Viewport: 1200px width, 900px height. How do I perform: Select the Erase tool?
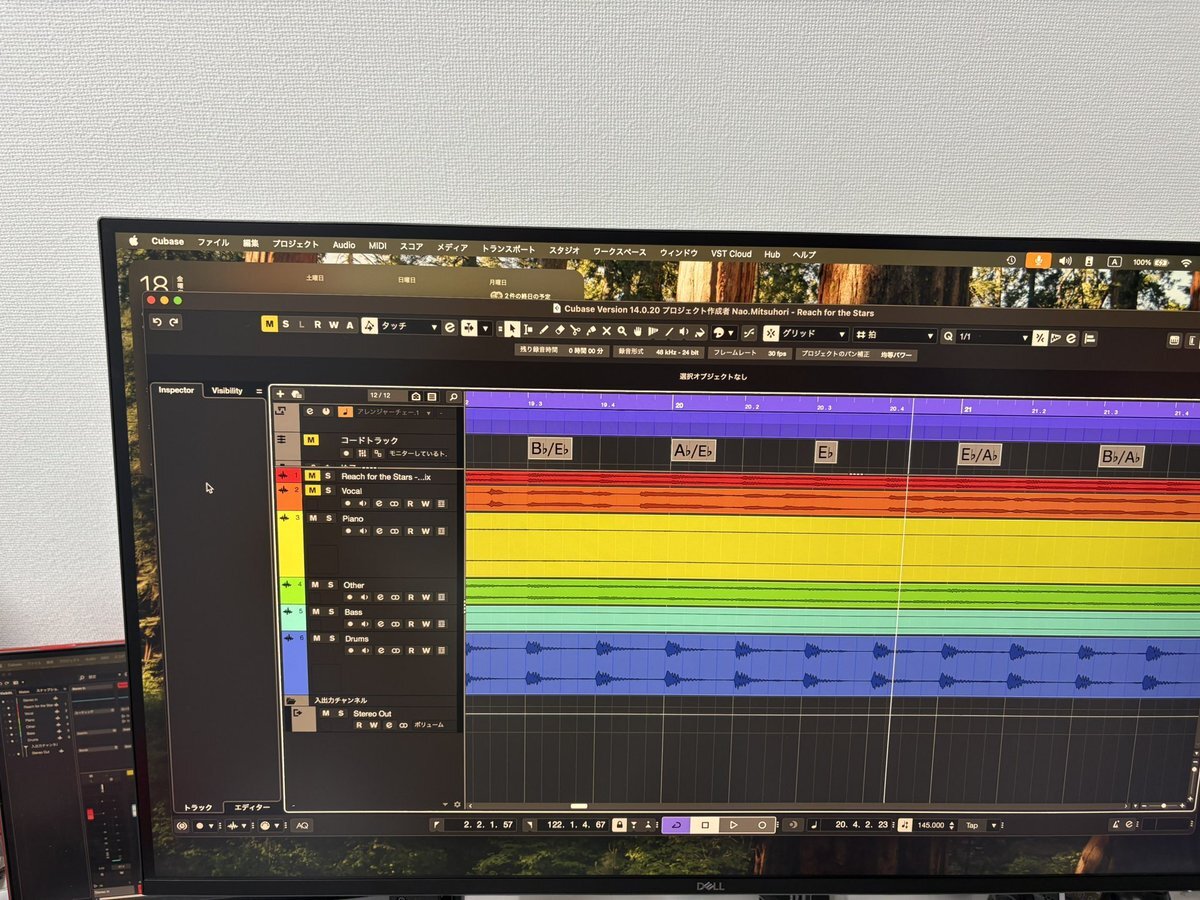[560, 330]
